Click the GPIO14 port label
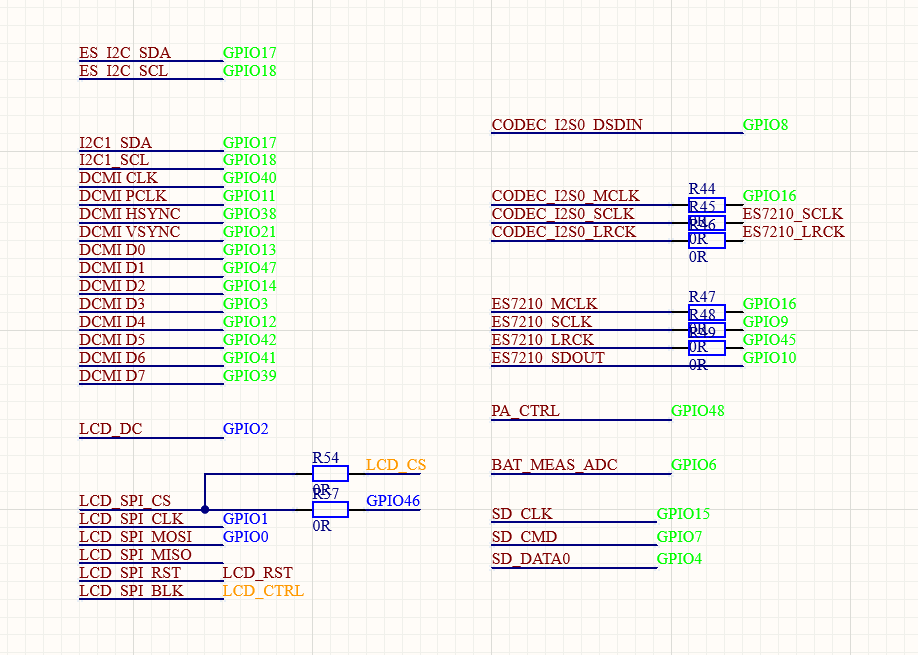918x655 pixels. [249, 286]
